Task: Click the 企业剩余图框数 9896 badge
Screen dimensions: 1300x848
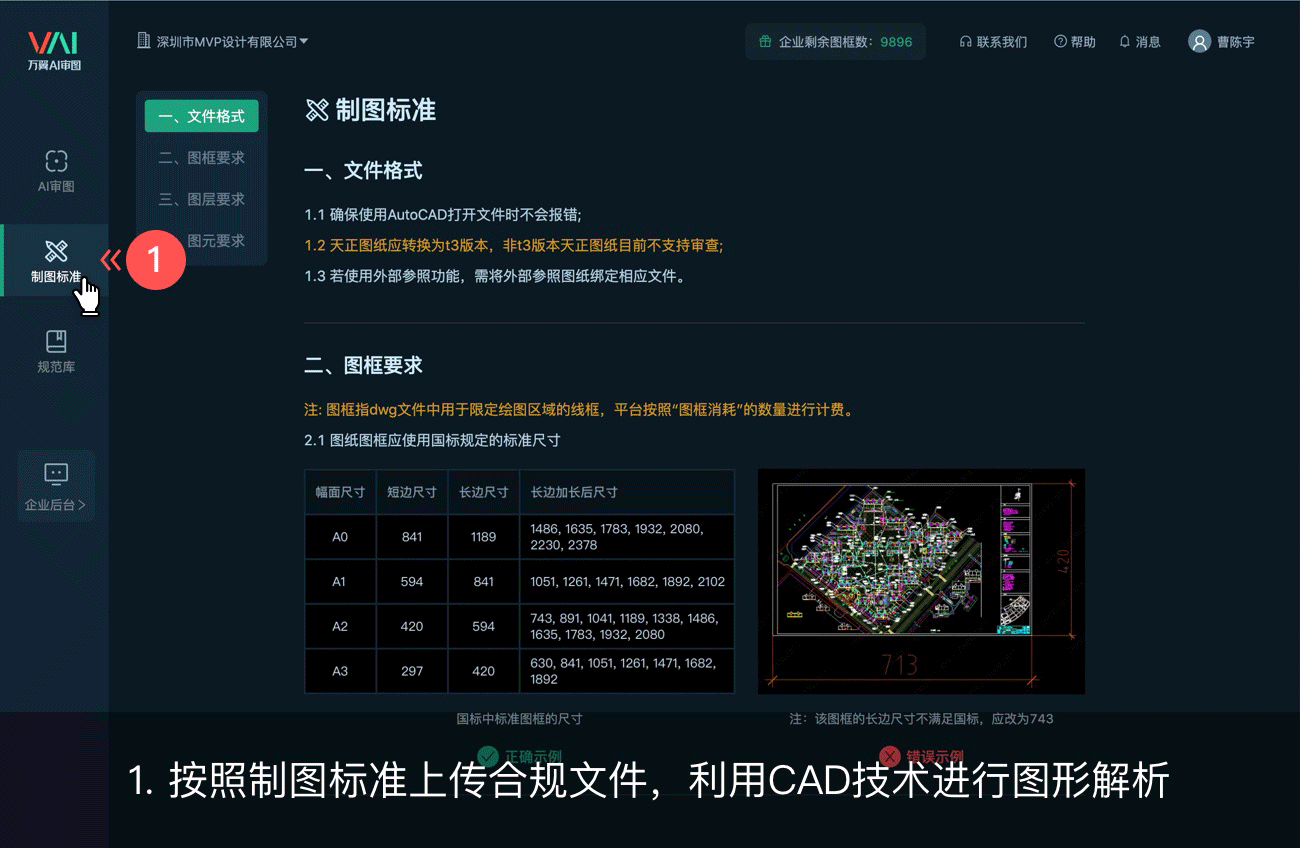Action: click(835, 42)
